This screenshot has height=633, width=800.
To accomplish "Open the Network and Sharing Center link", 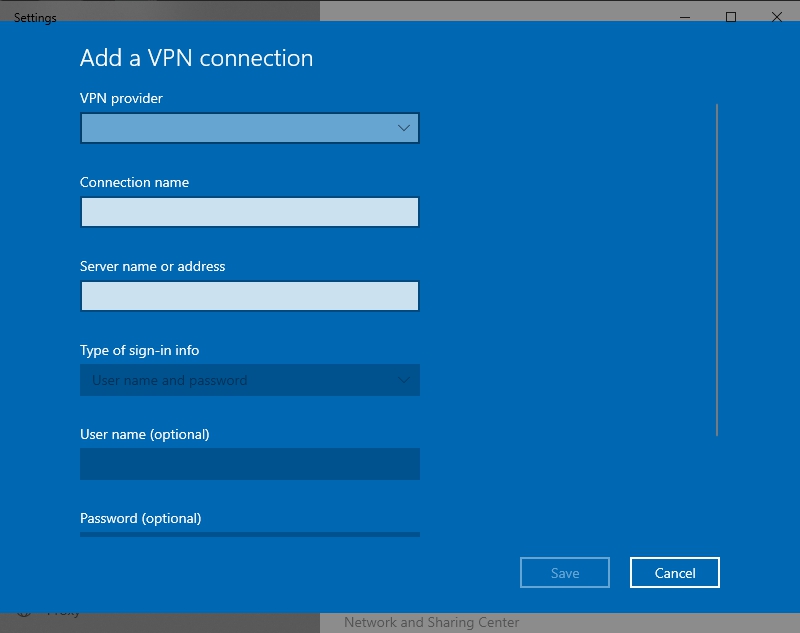I will [x=431, y=622].
